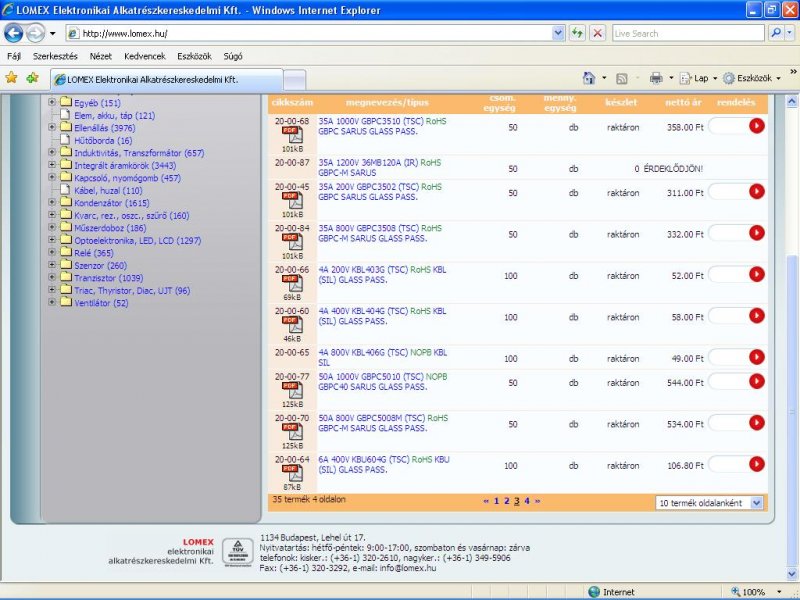Click the RSS feeds icon
Image resolution: width=800 pixels, height=600 pixels.
[x=621, y=78]
